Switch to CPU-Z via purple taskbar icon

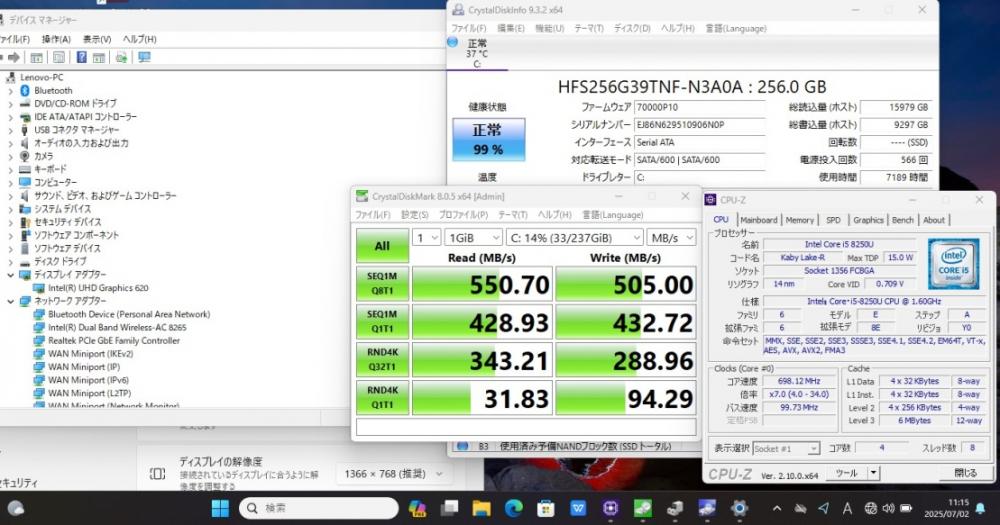point(610,508)
